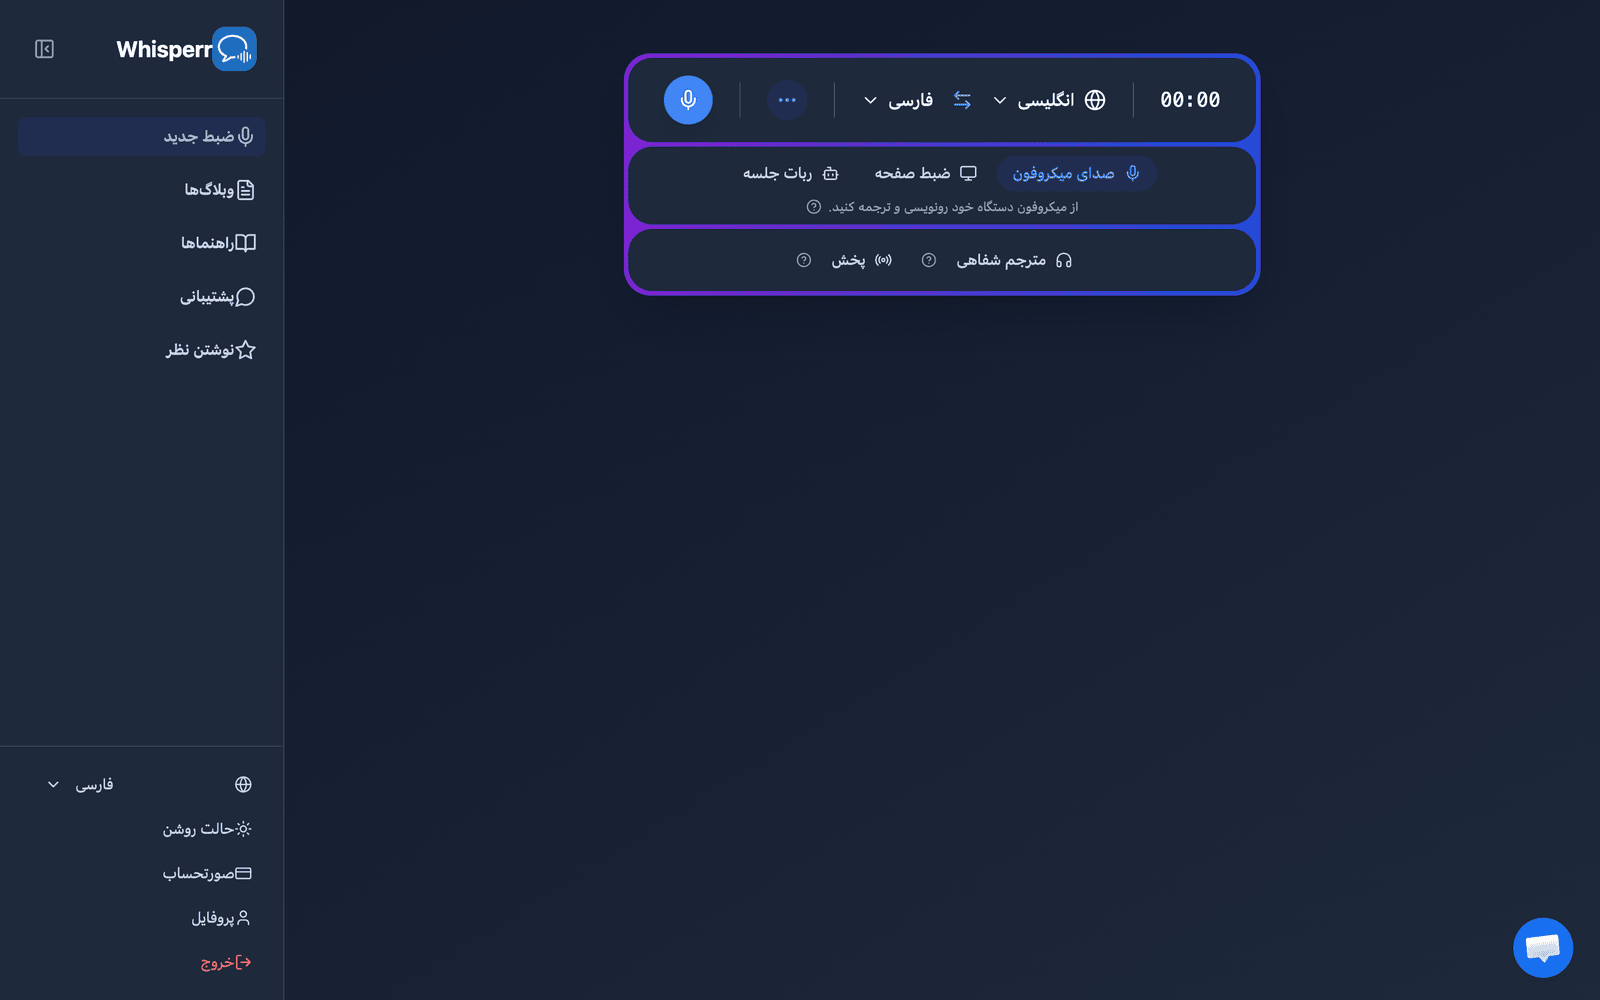Click the Whisperr logo

point(186,49)
